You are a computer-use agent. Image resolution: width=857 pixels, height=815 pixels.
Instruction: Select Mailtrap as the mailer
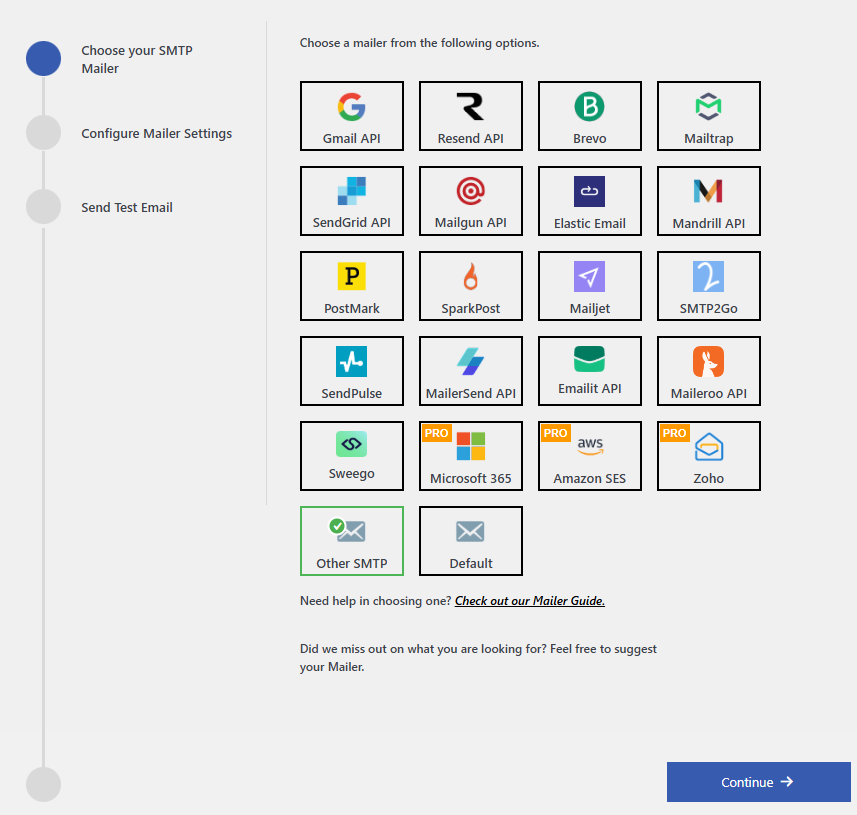point(709,116)
